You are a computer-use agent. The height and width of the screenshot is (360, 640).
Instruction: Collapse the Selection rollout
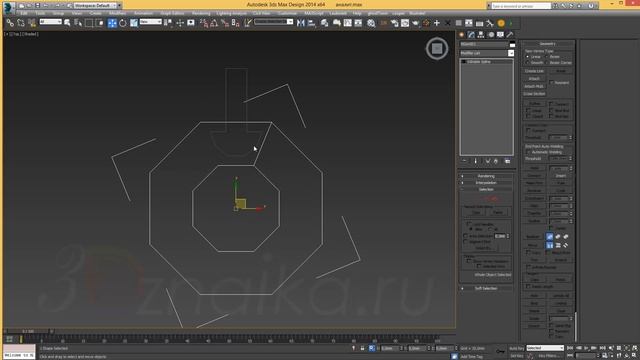[x=486, y=189]
